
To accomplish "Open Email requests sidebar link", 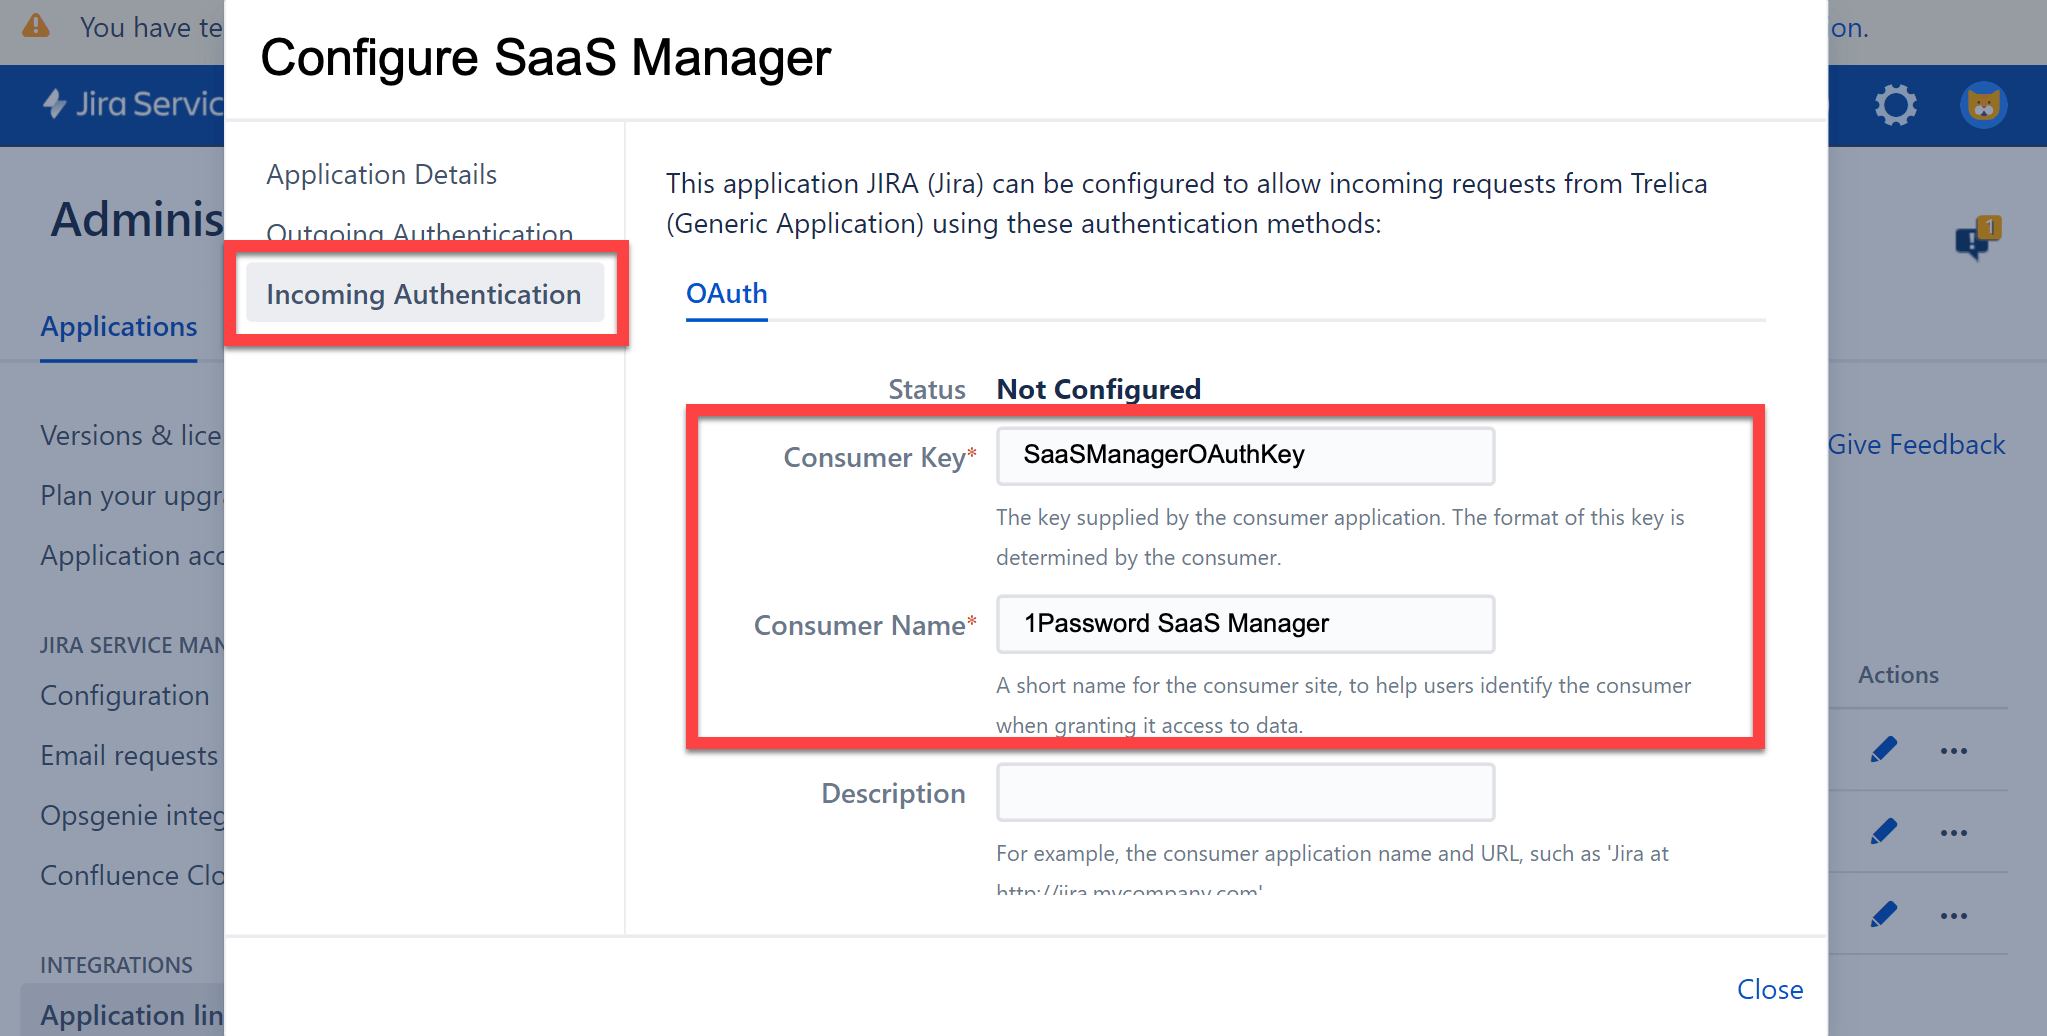I will [129, 756].
